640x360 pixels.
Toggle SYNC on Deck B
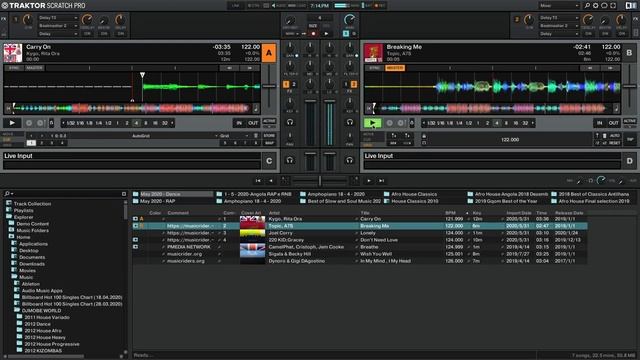click(374, 68)
